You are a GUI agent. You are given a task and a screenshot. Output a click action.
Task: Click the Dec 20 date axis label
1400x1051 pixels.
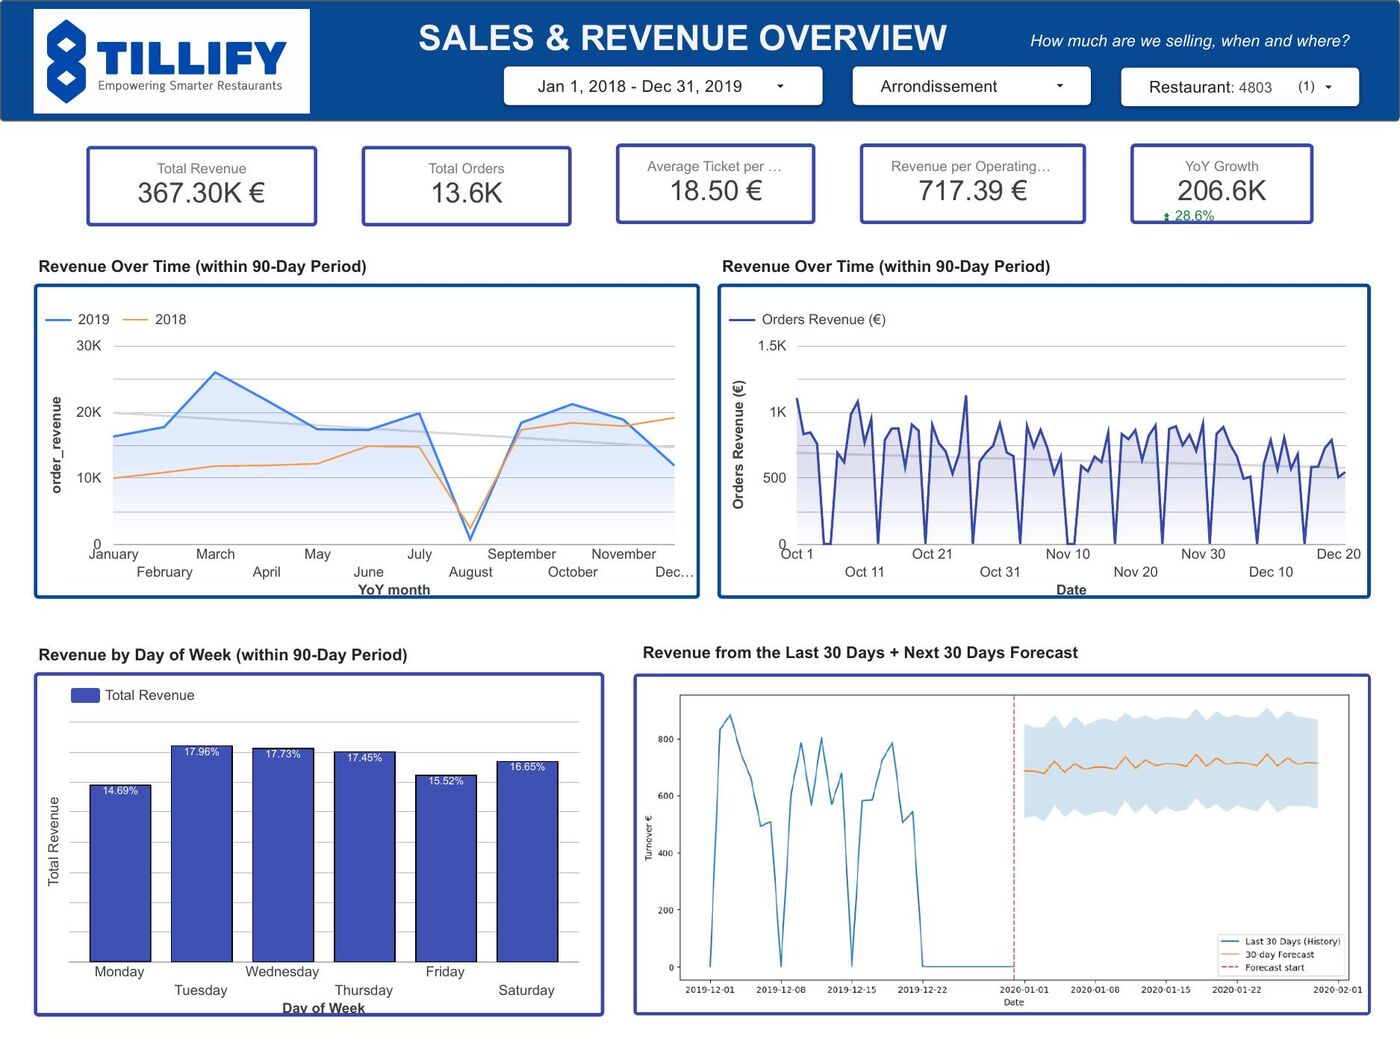coord(1339,554)
